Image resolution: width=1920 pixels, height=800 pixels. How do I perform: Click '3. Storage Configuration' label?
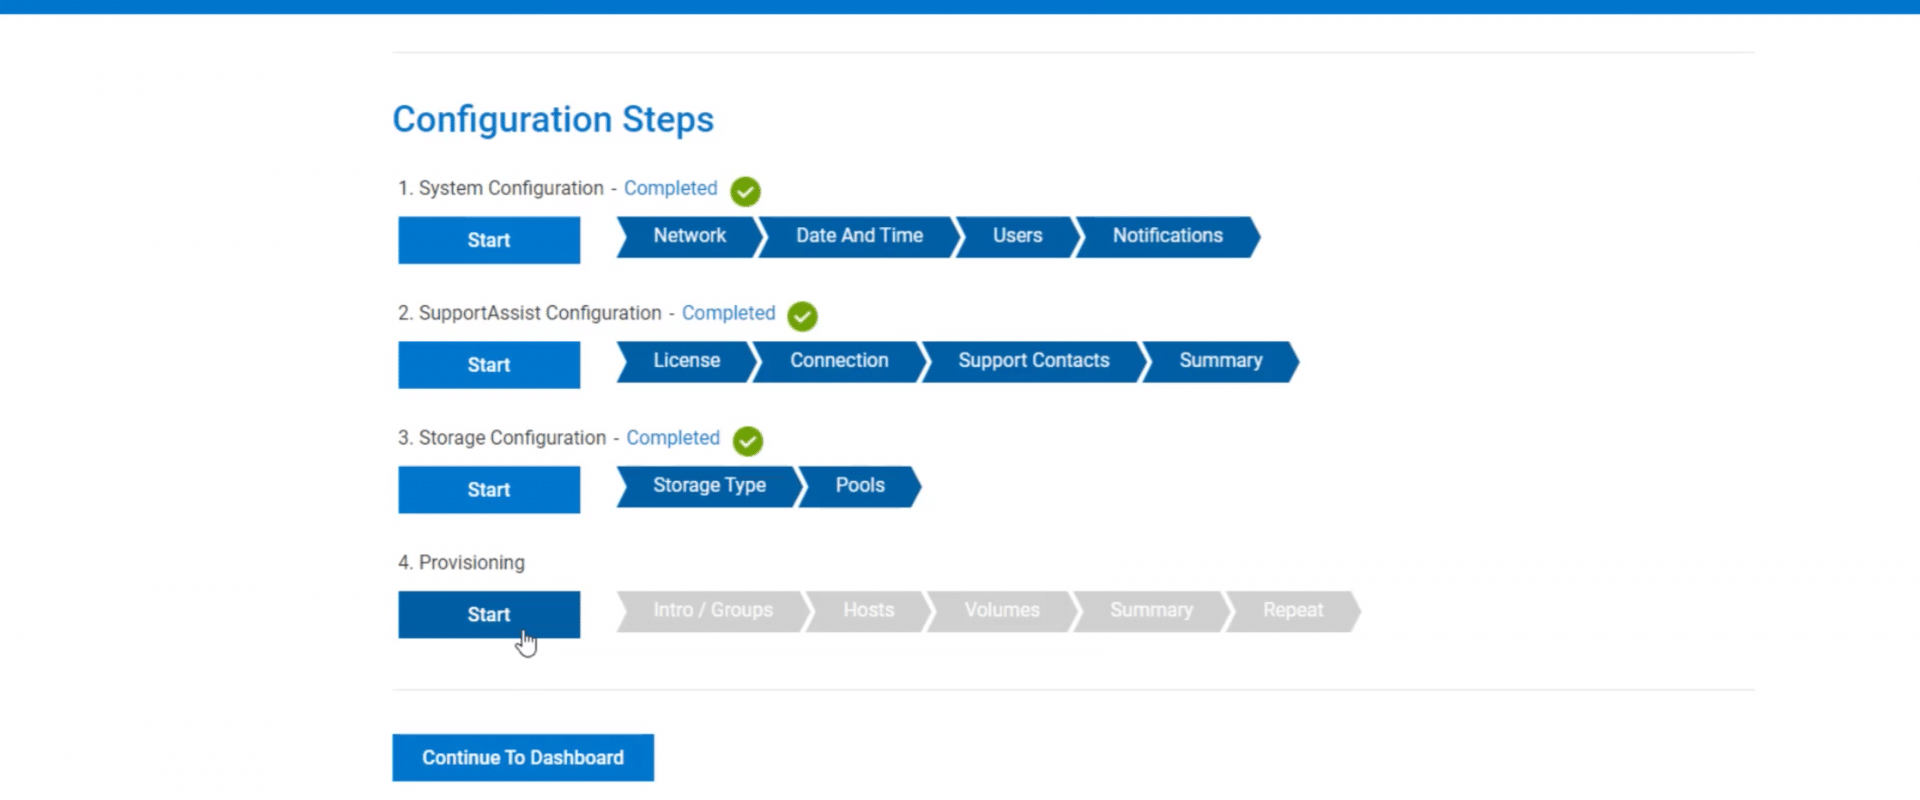click(502, 438)
